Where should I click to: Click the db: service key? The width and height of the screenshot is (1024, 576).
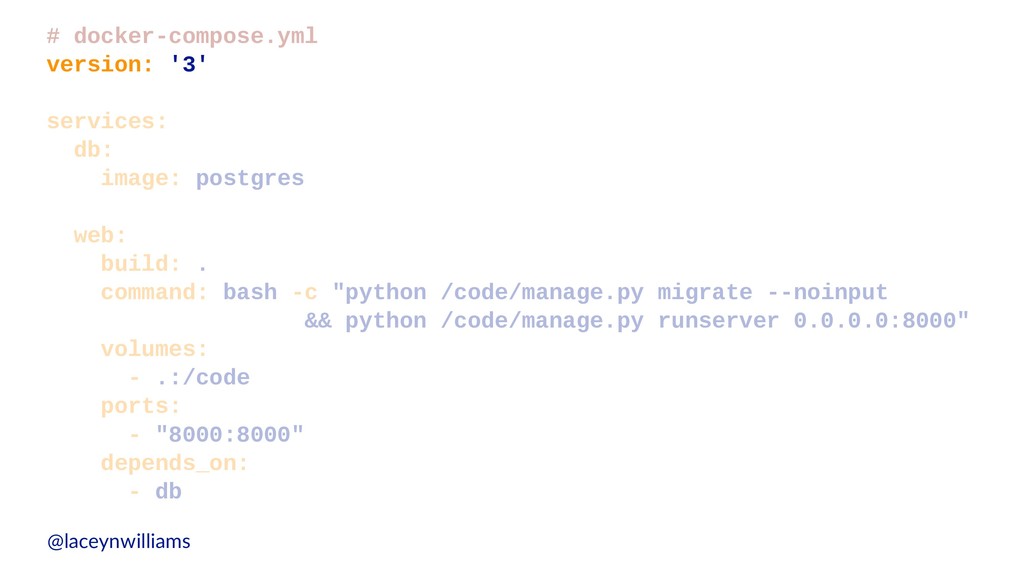point(93,150)
